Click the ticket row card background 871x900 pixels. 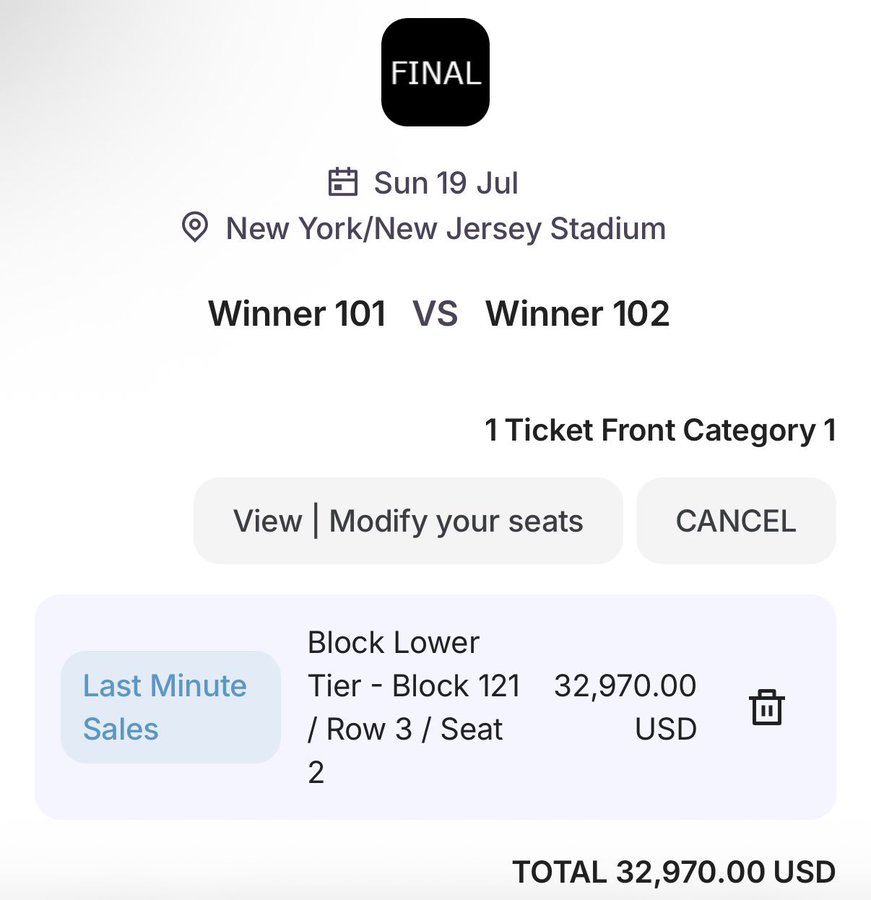[435, 707]
